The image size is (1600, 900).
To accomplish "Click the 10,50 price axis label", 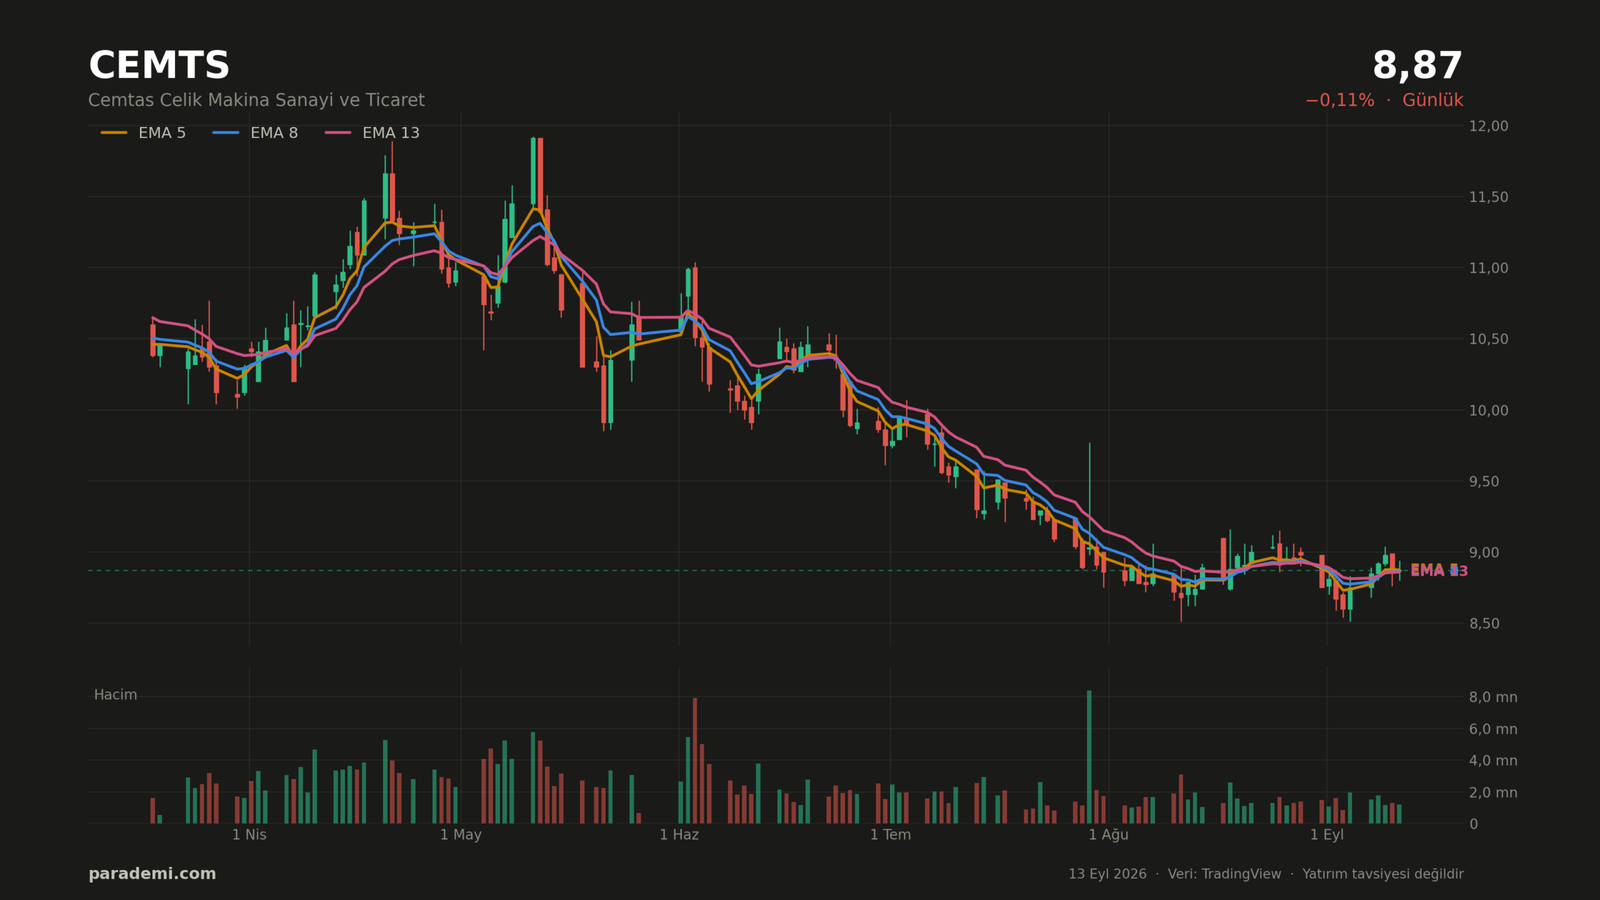I will pos(1488,339).
